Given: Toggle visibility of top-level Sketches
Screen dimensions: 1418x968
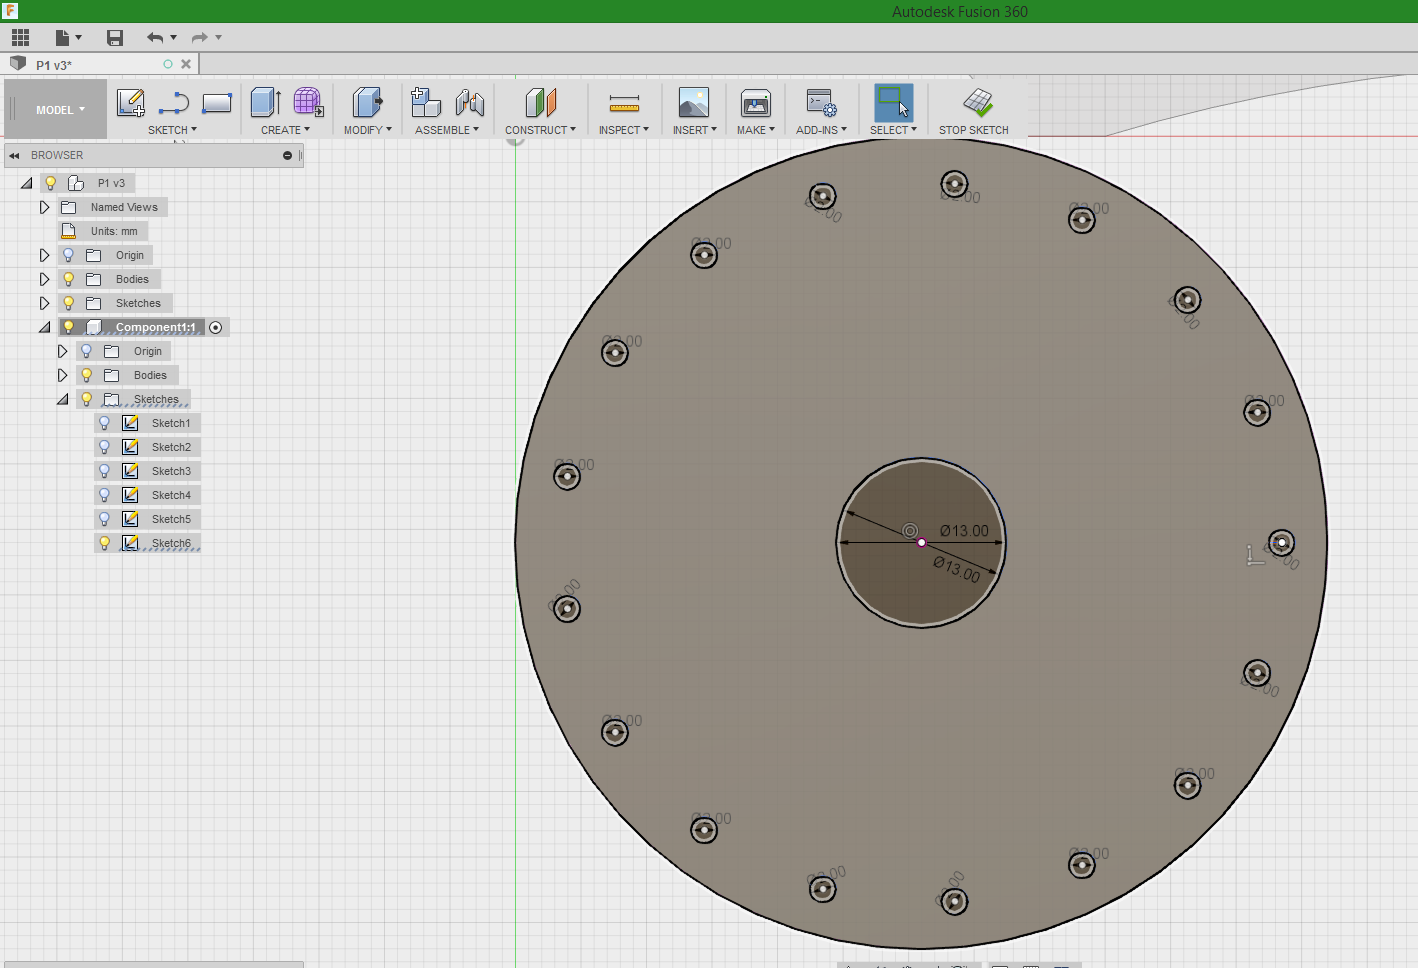Looking at the screenshot, I should [69, 303].
